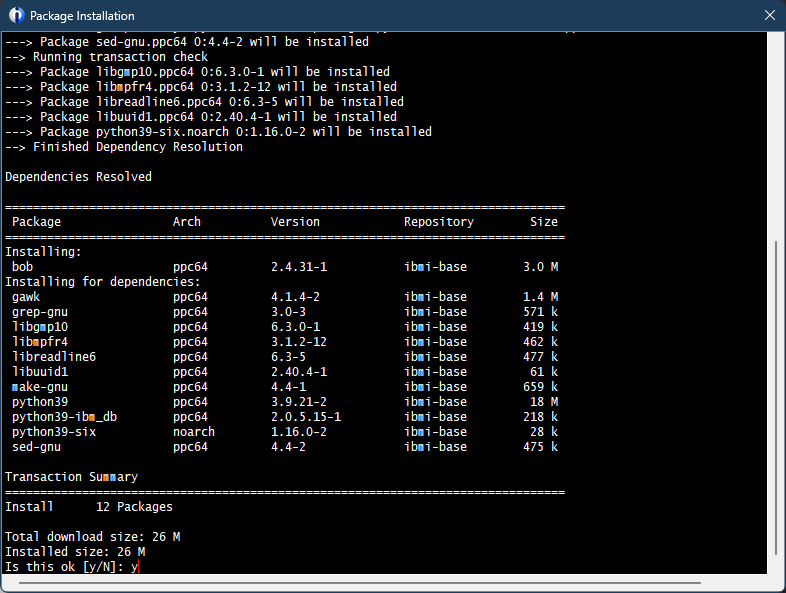
Task: Click the 'Size' column header
Action: click(544, 222)
